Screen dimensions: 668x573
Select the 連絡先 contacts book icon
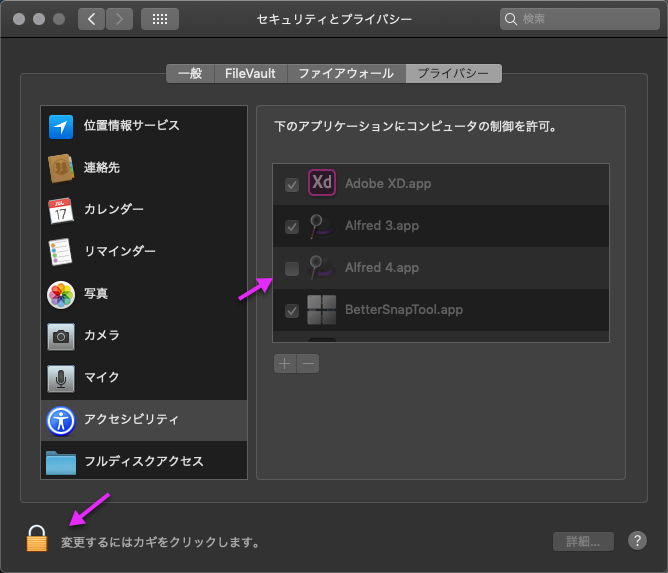coord(61,168)
